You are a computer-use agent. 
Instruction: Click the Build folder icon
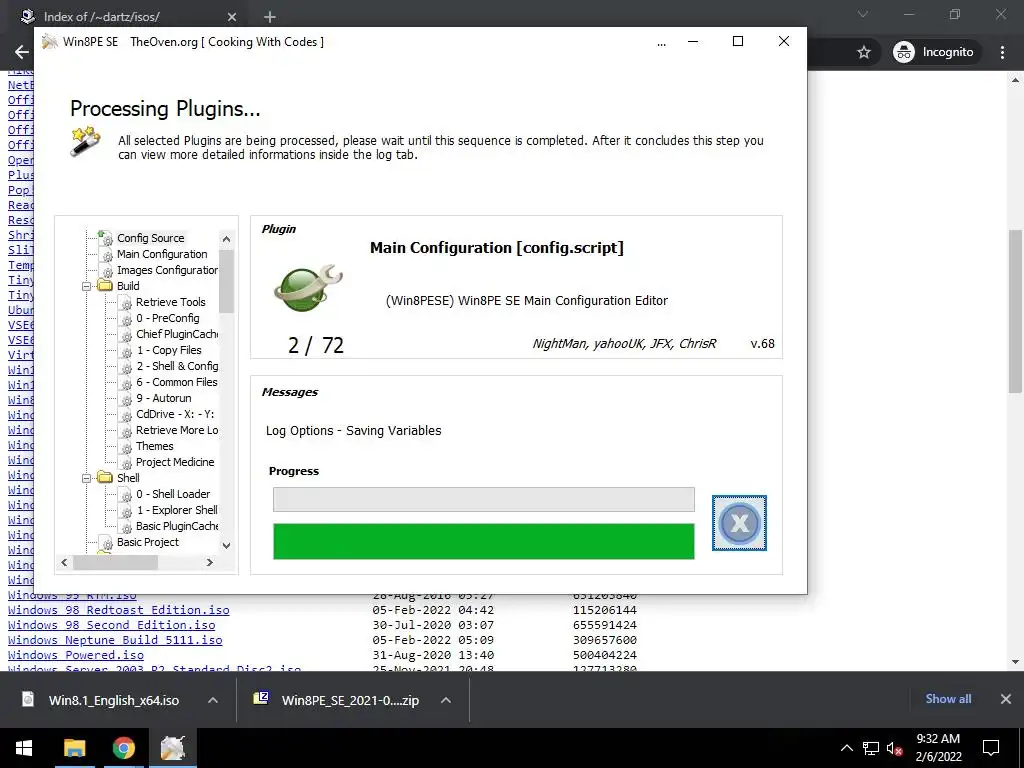point(105,285)
